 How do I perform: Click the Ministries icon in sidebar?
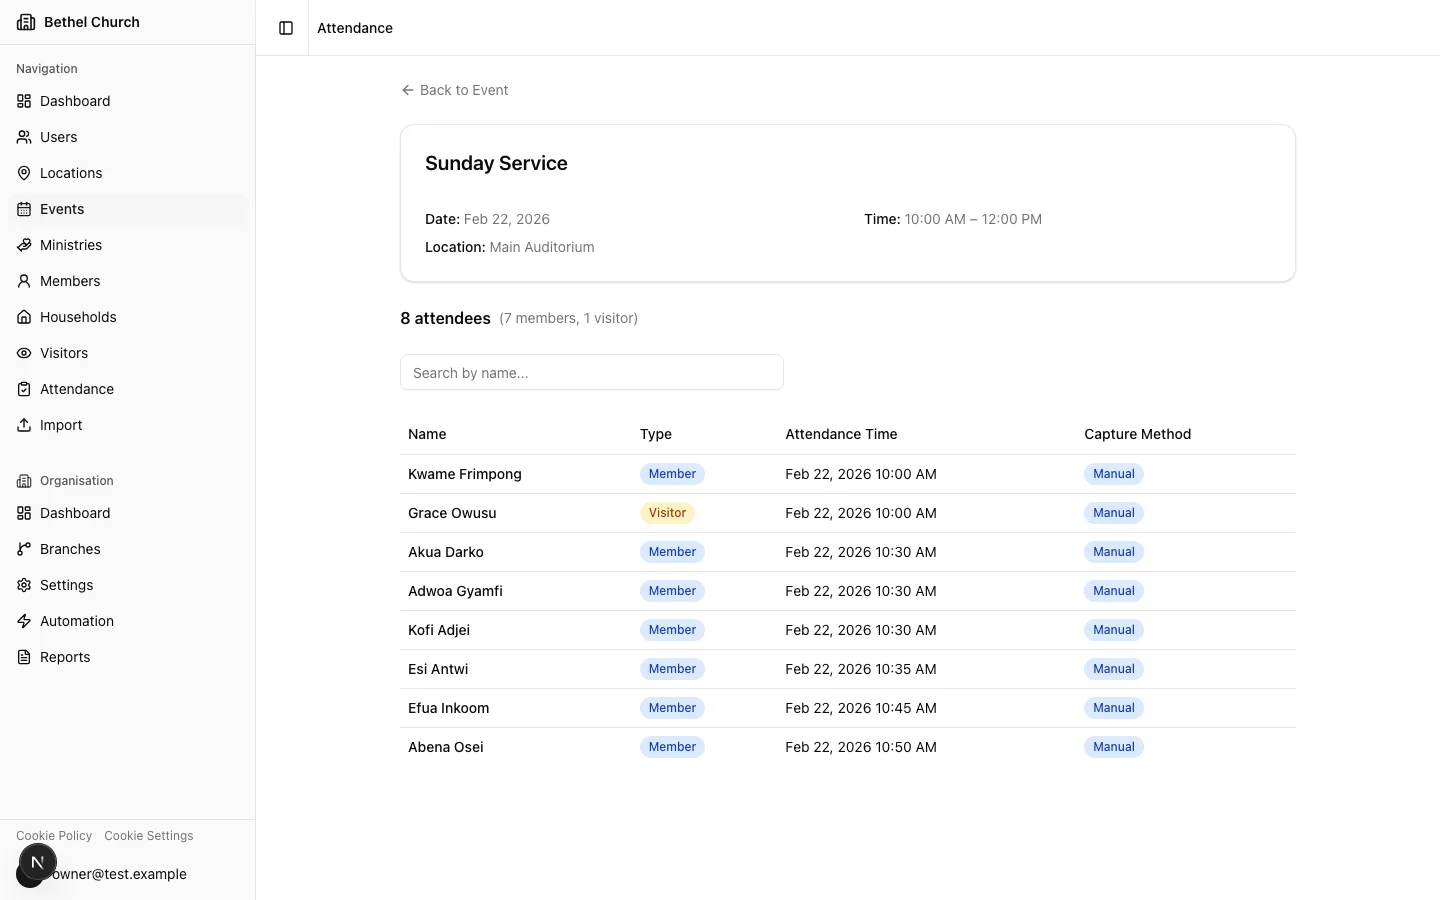pos(24,245)
